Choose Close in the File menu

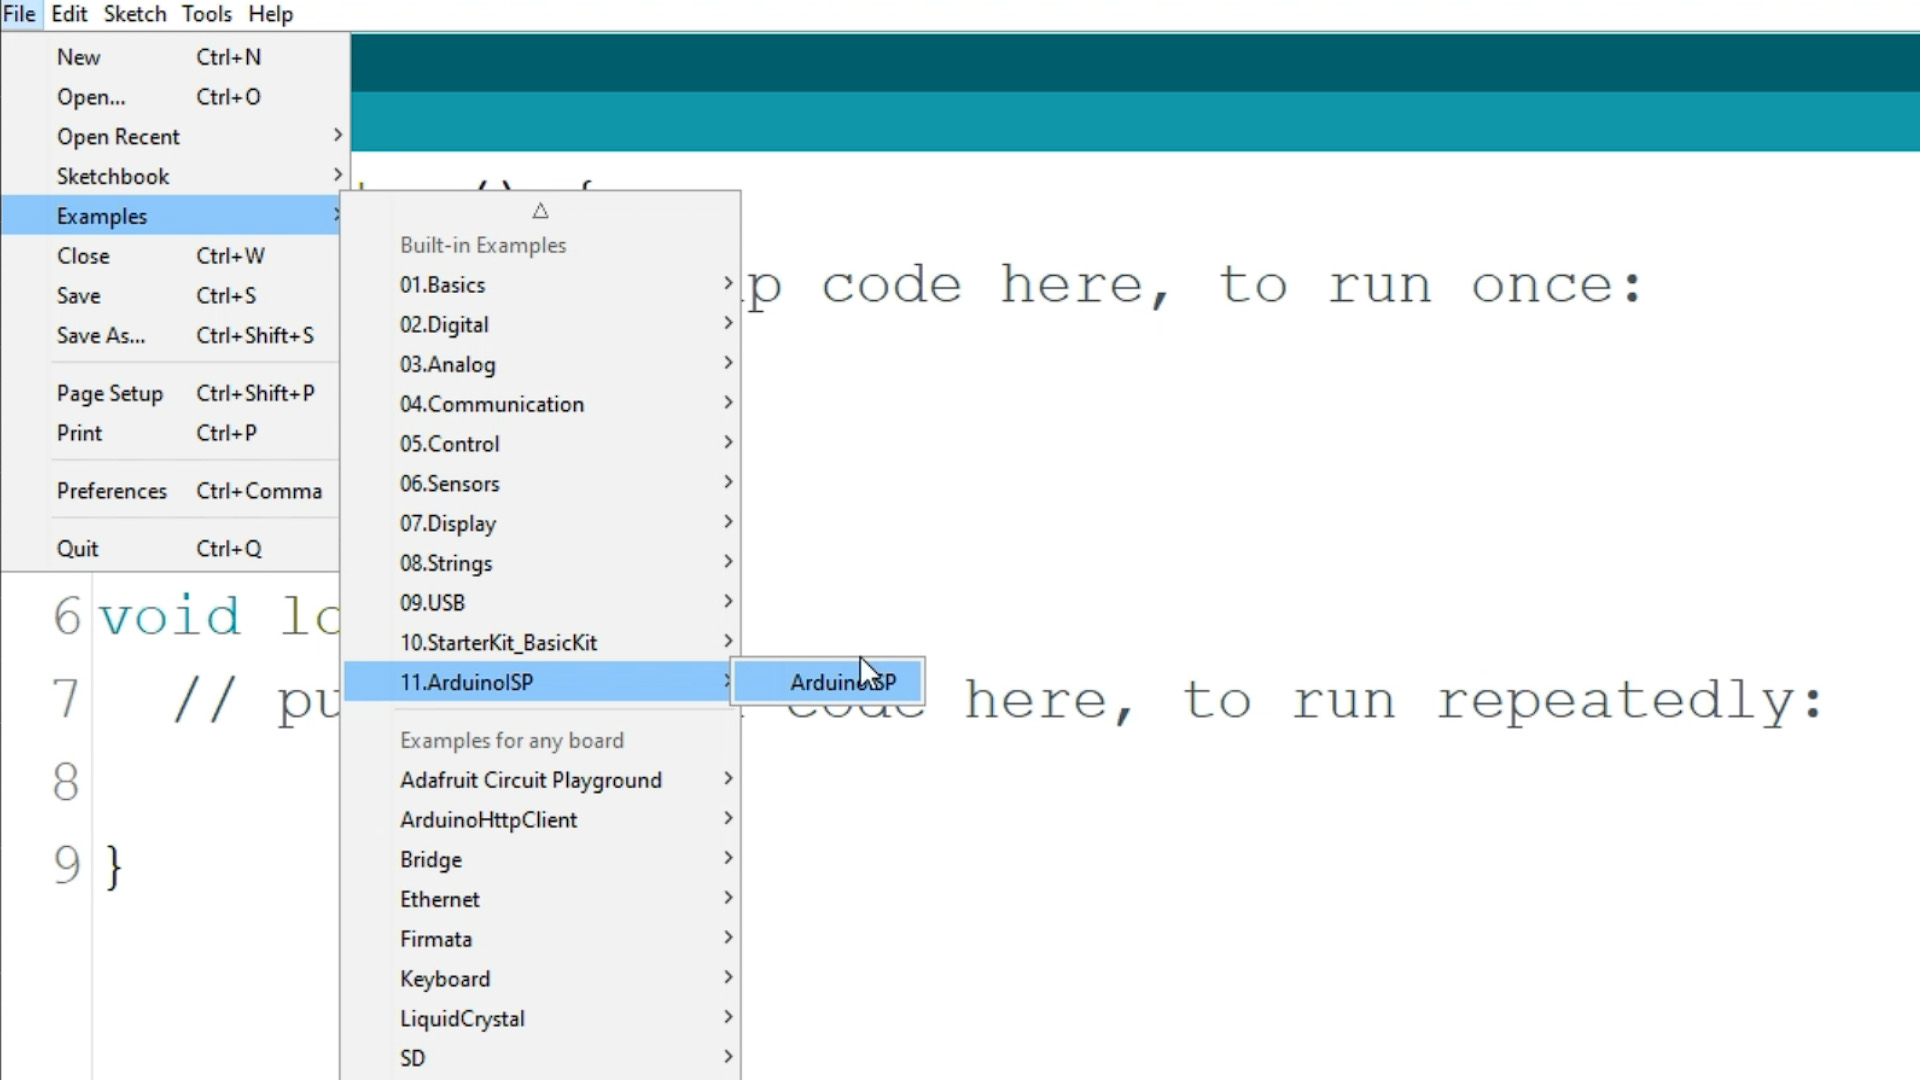pos(172,256)
